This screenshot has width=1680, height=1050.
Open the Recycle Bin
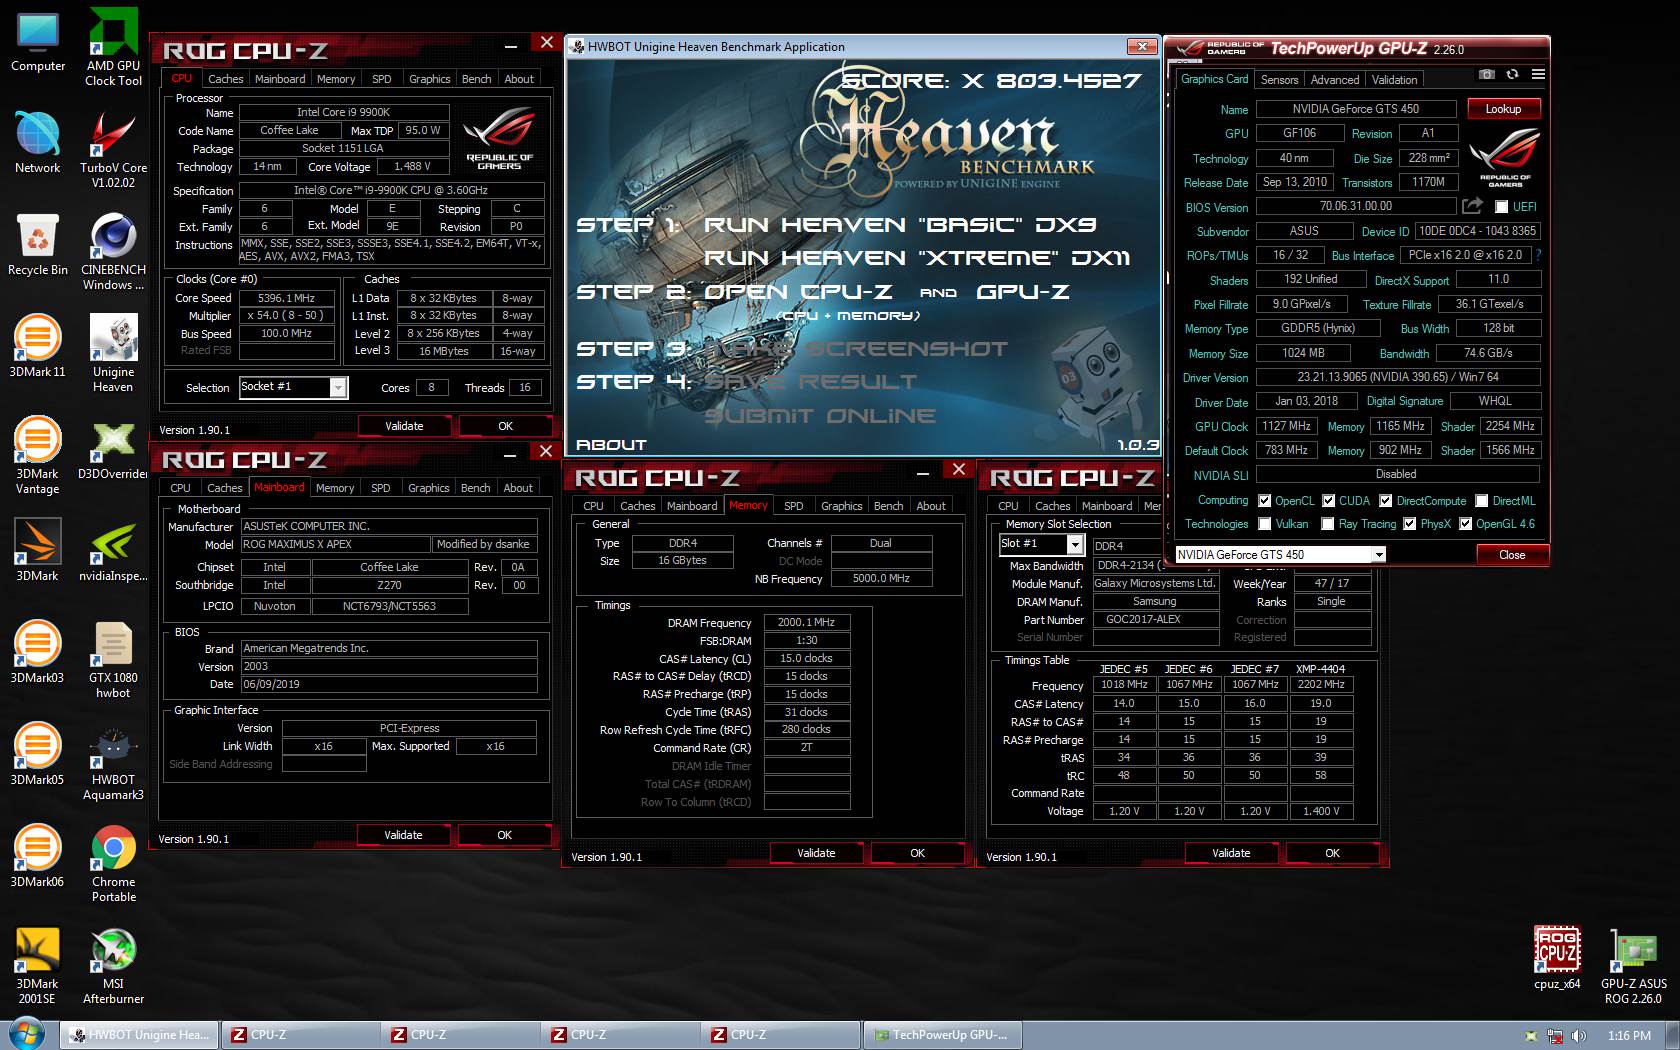point(38,245)
